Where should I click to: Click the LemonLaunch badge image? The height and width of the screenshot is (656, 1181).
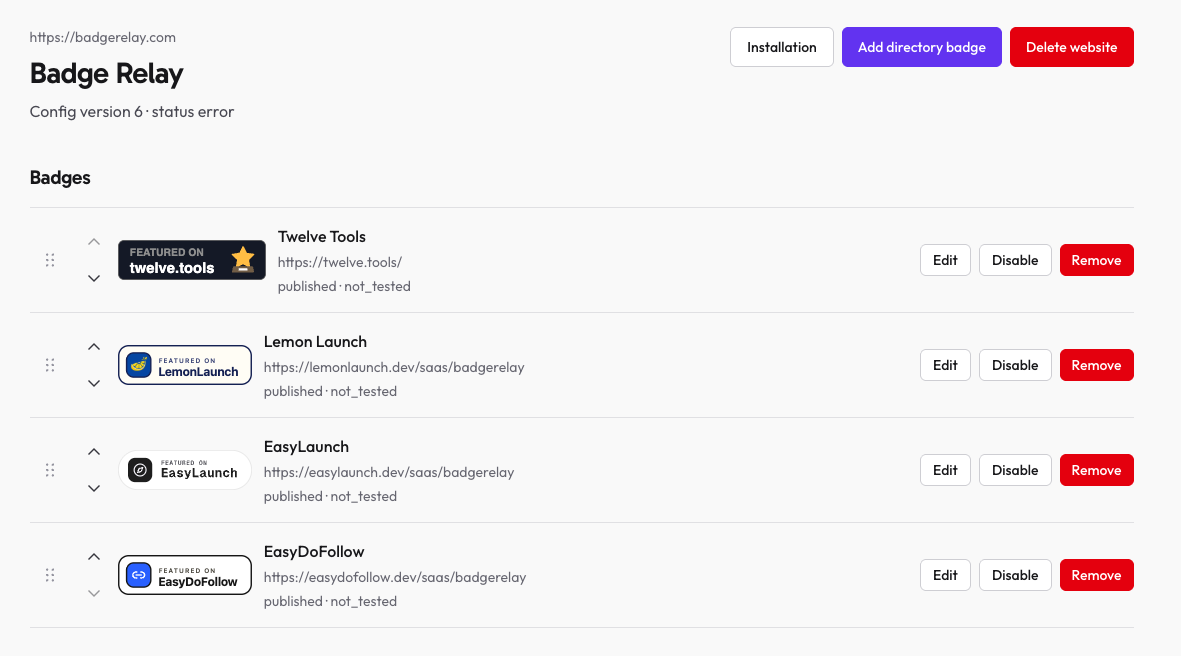coord(185,365)
